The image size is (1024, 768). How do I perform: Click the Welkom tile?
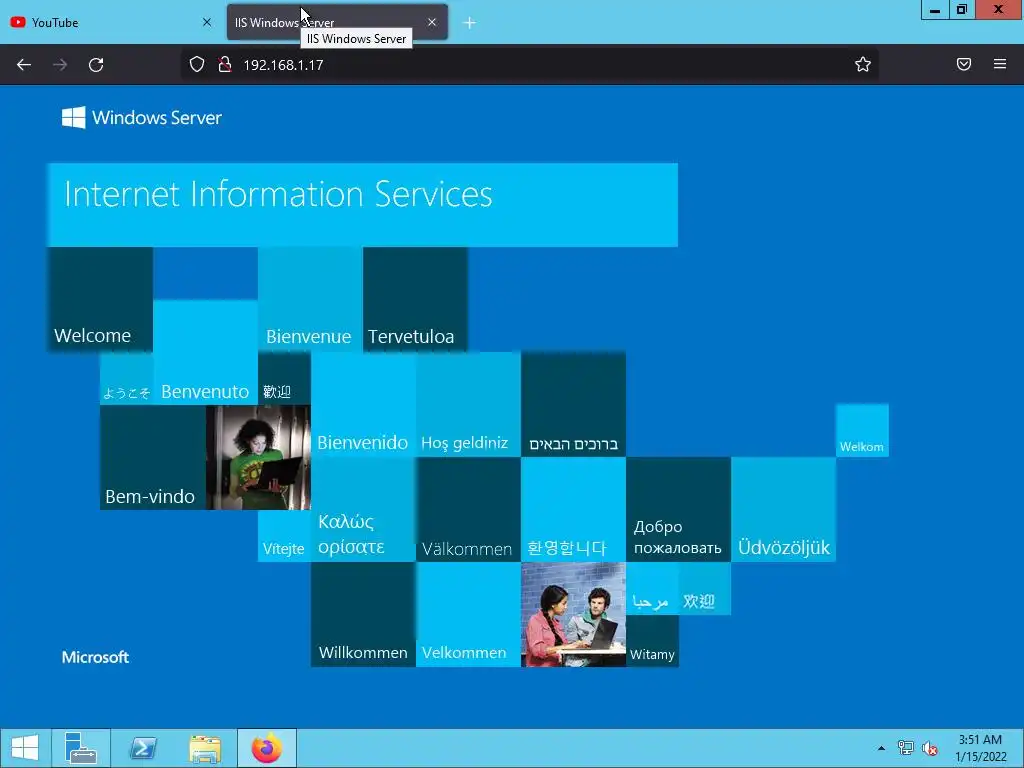[862, 430]
